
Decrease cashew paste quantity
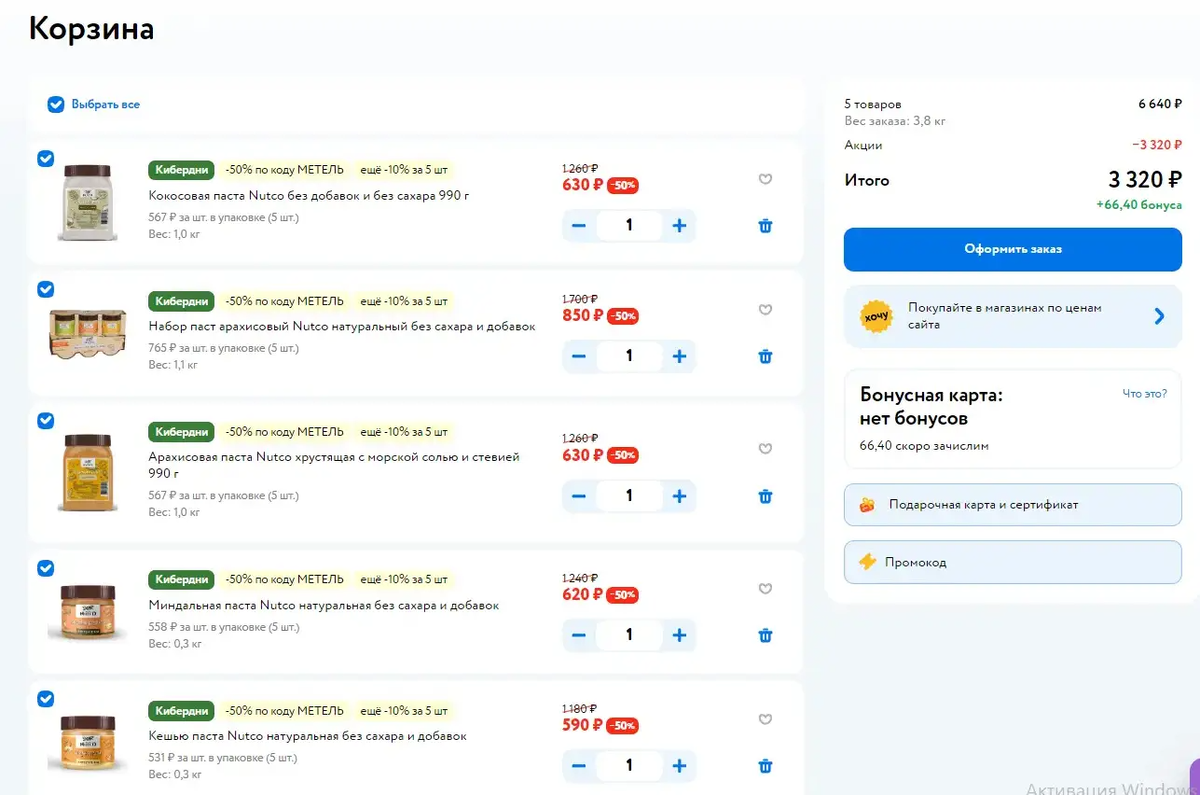(579, 766)
